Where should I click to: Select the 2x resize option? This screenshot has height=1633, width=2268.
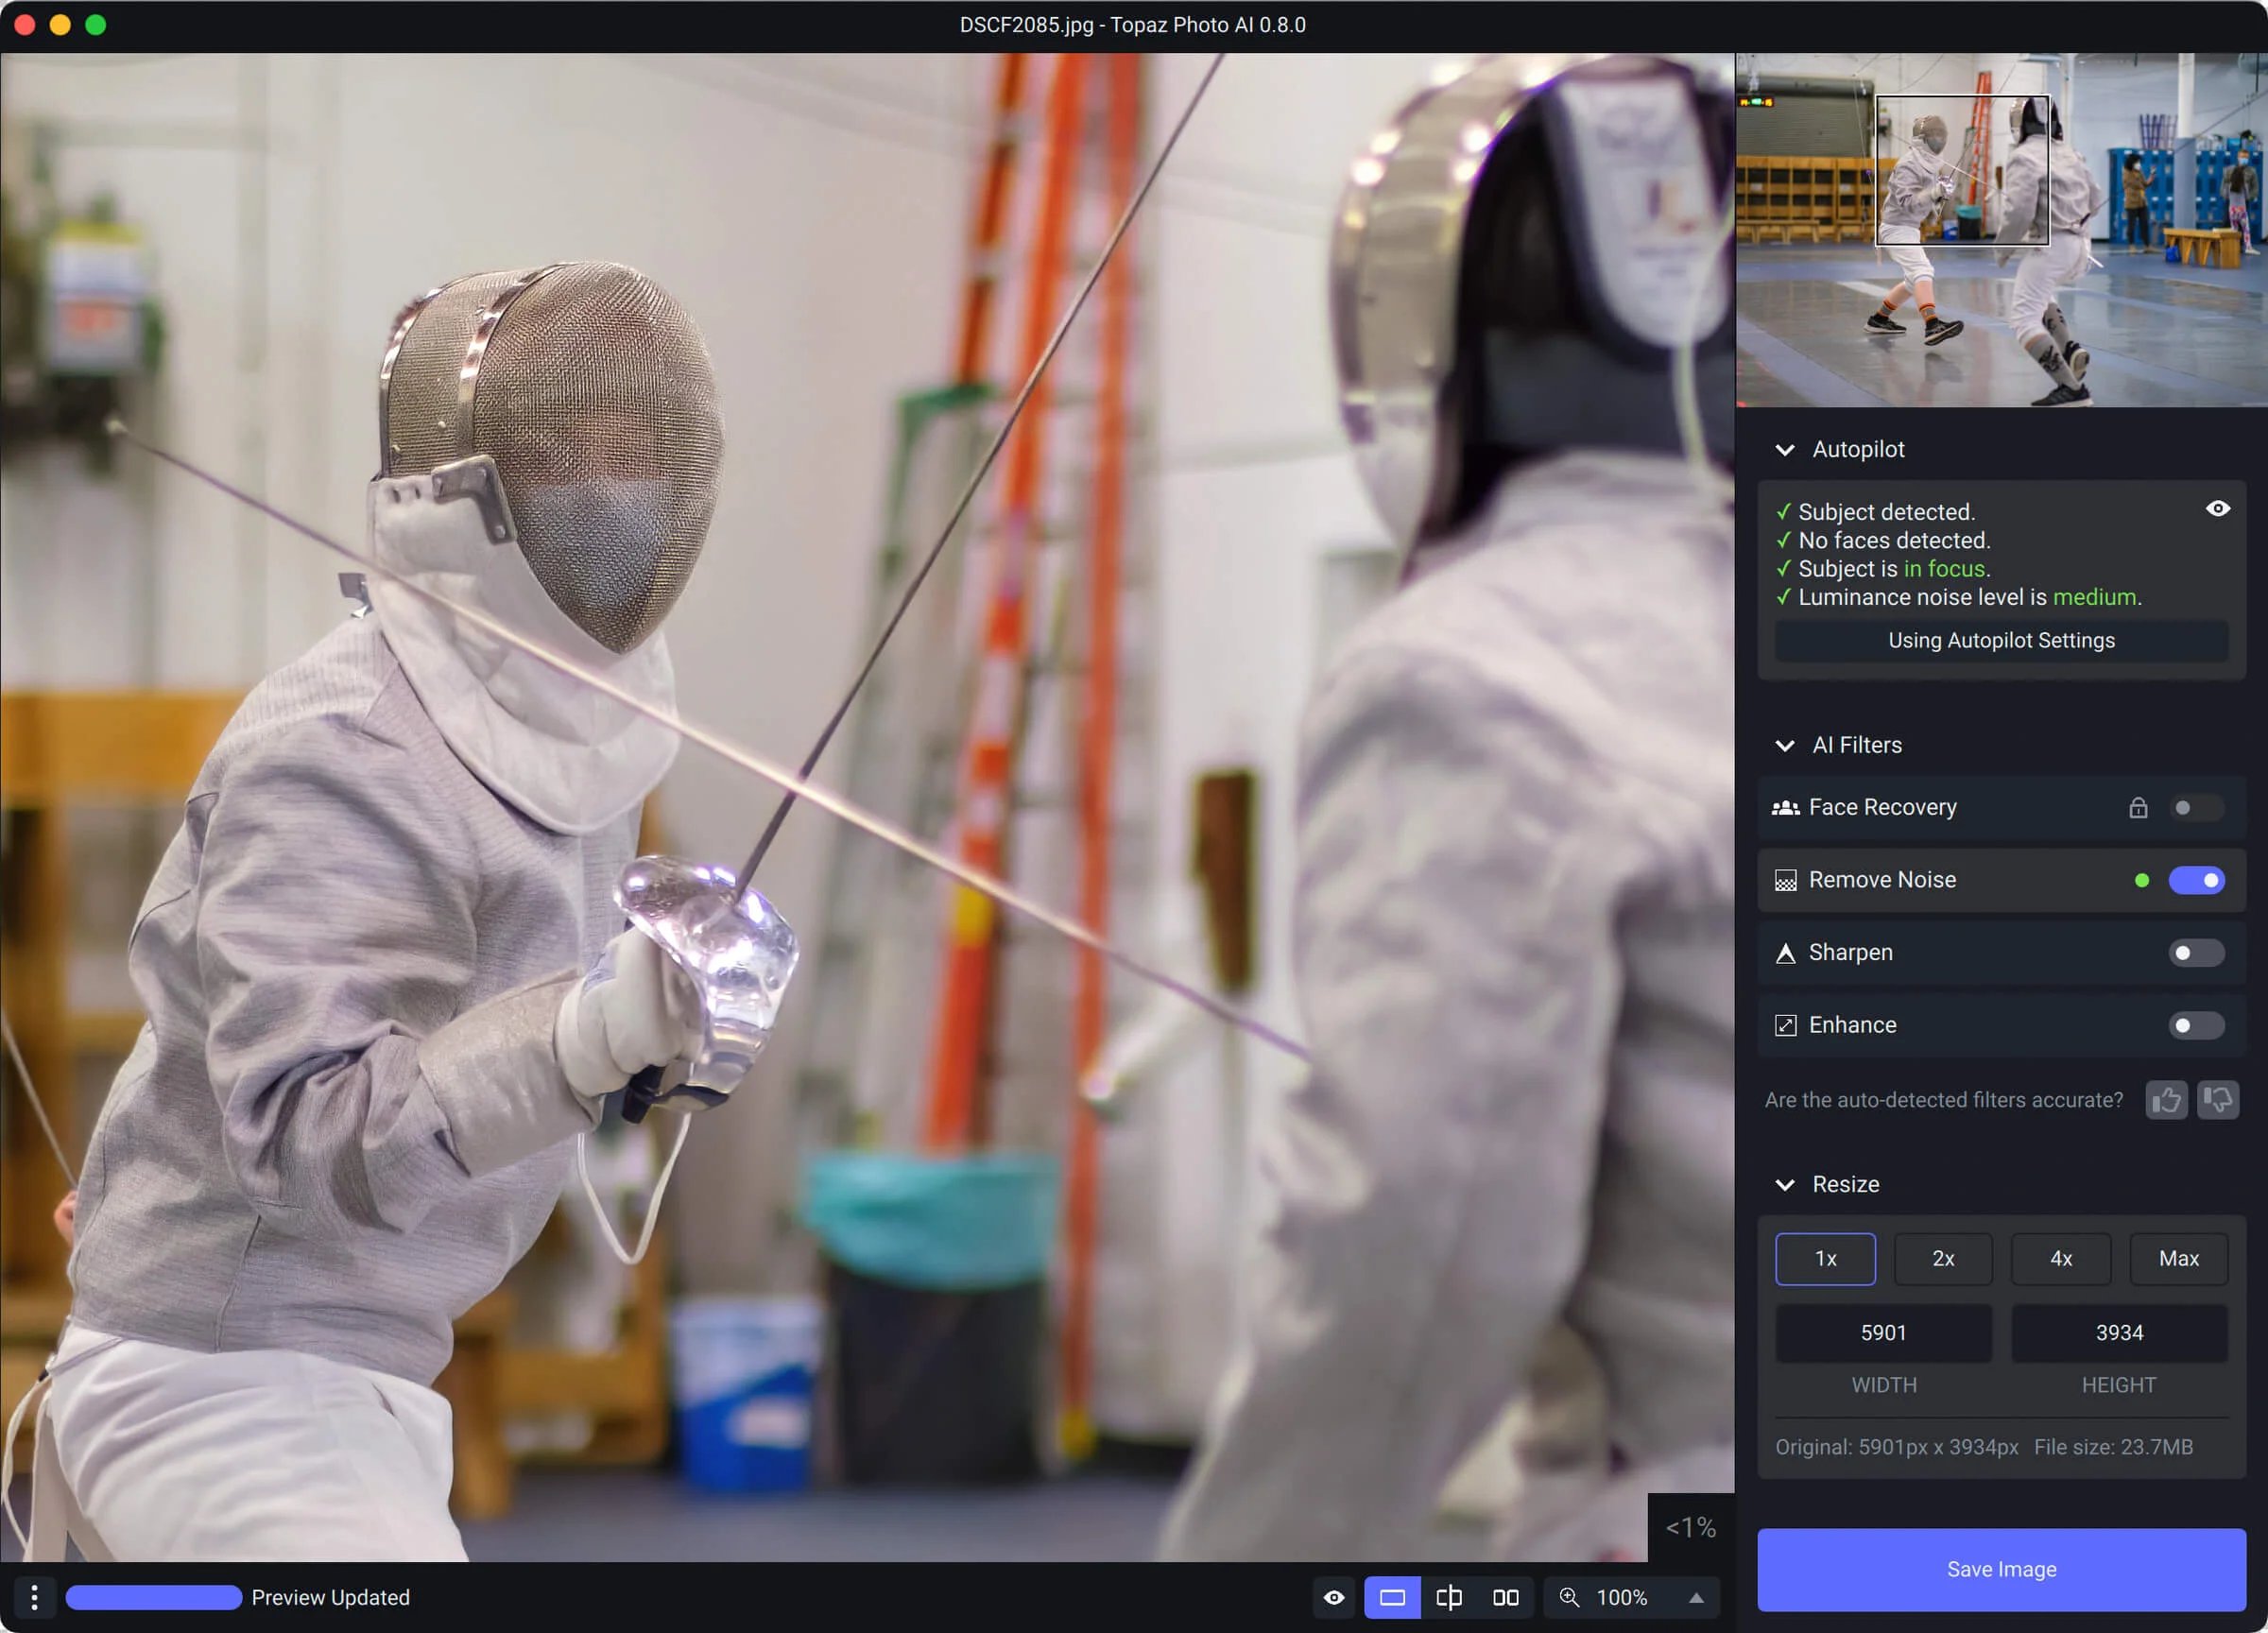click(1942, 1258)
